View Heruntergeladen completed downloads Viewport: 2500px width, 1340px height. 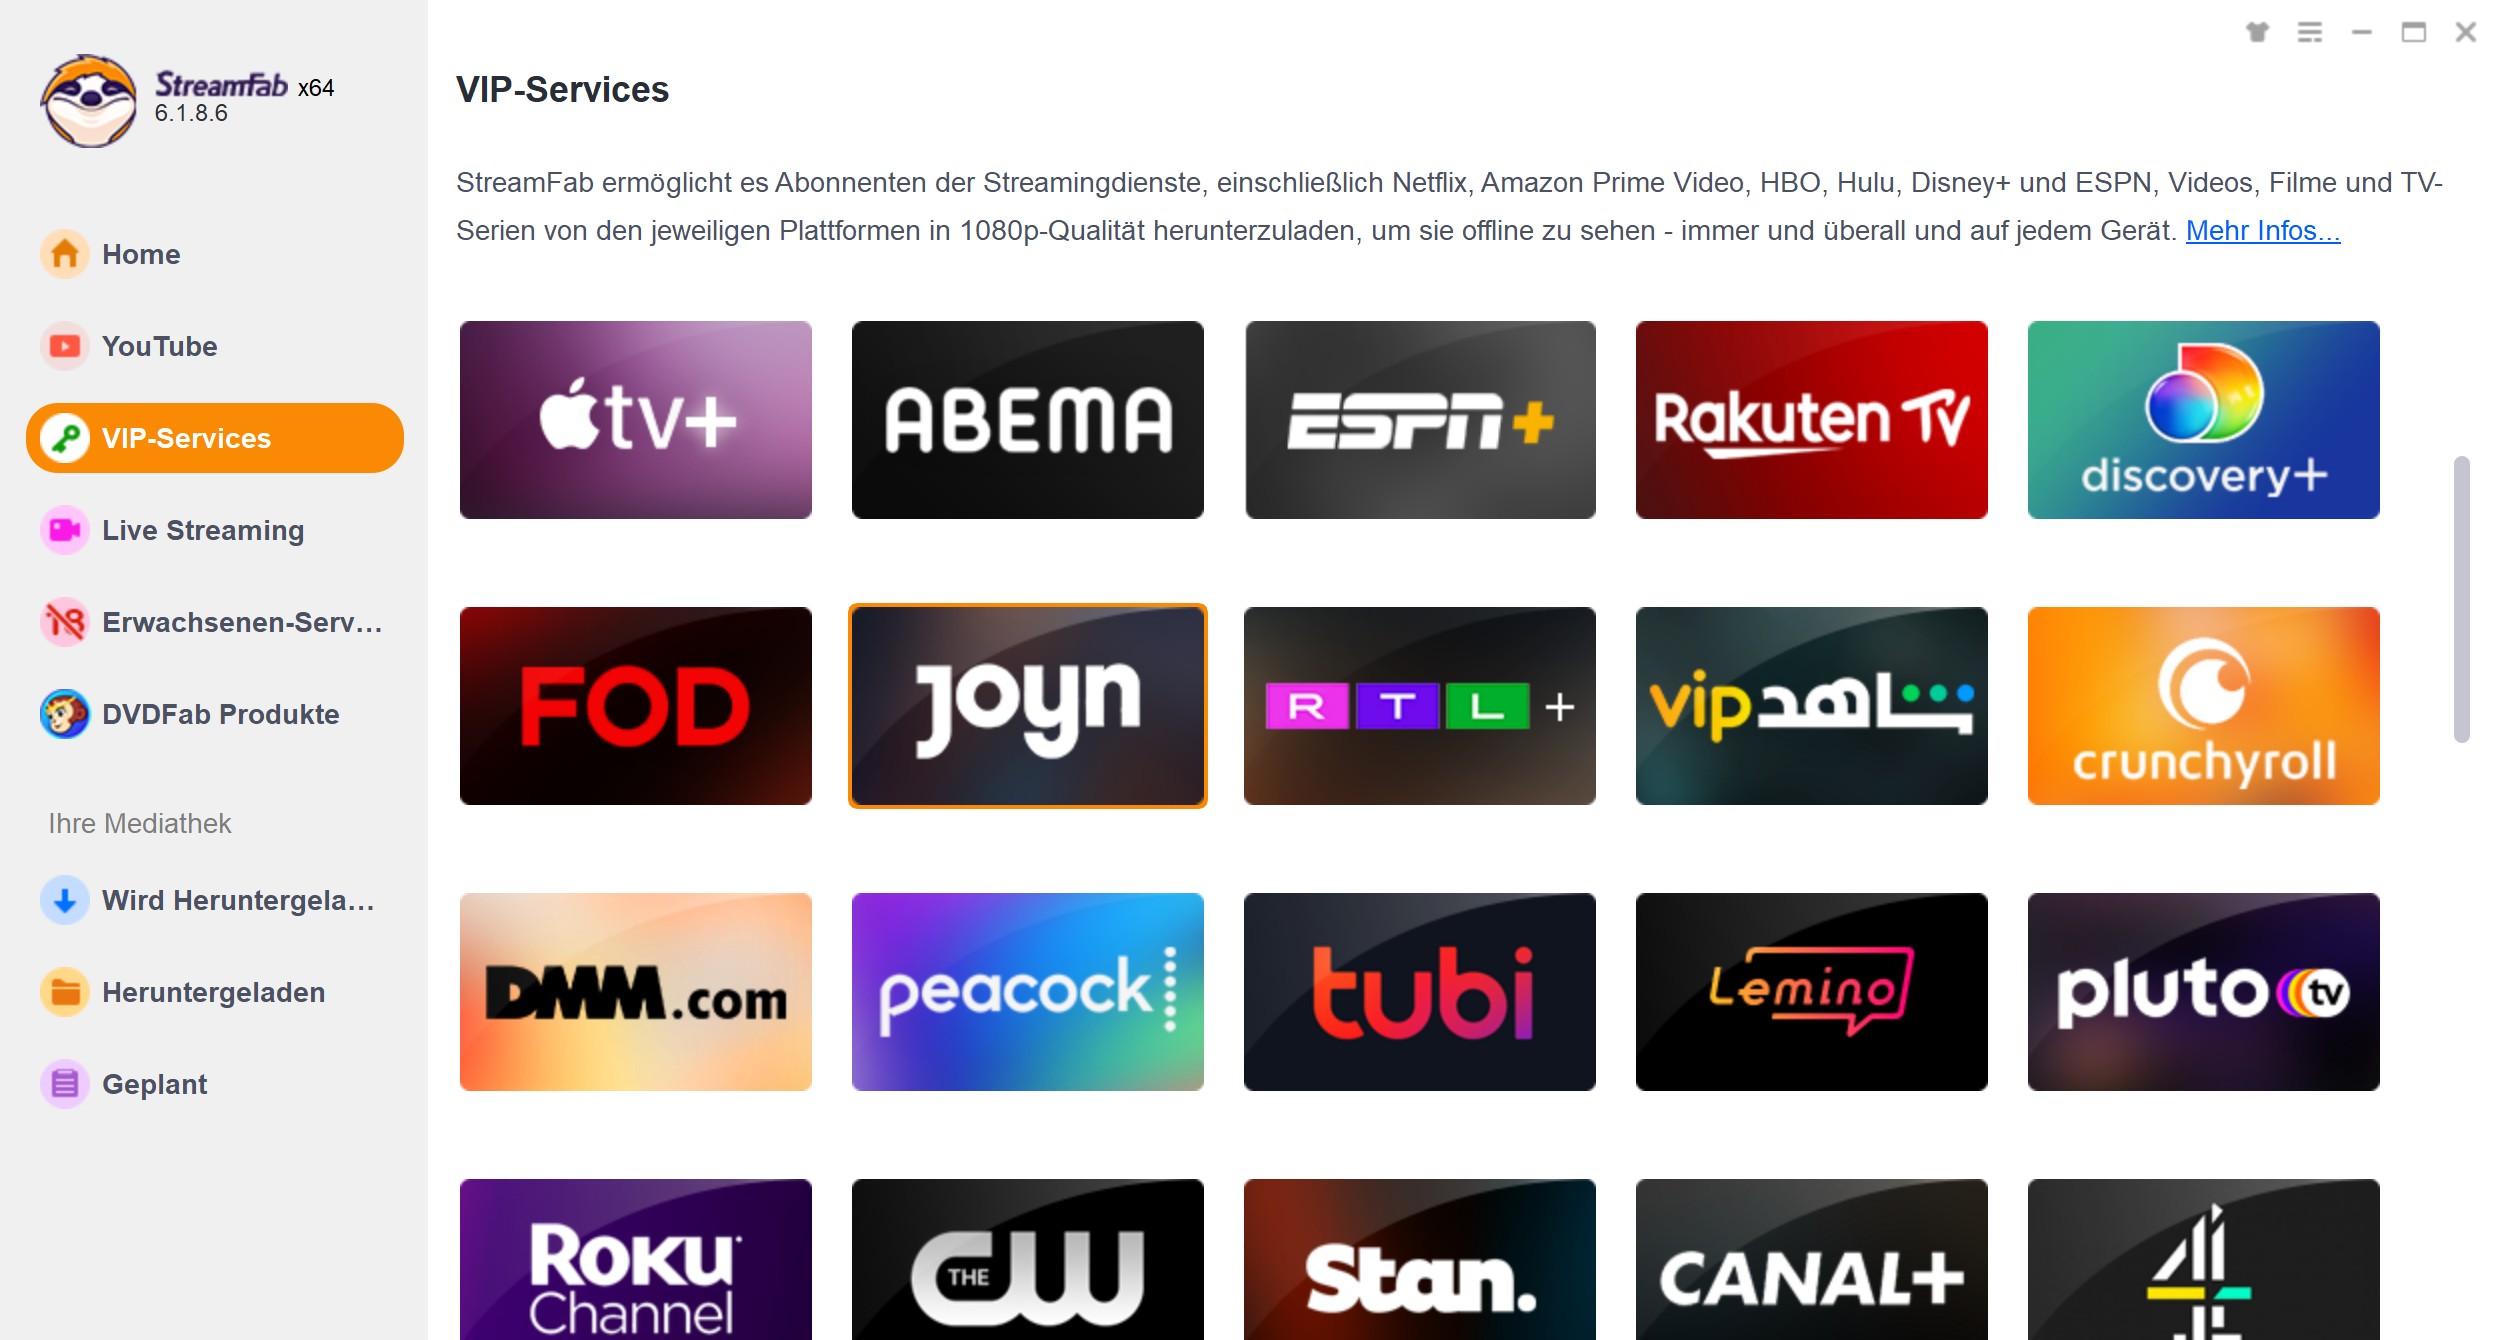coord(213,991)
